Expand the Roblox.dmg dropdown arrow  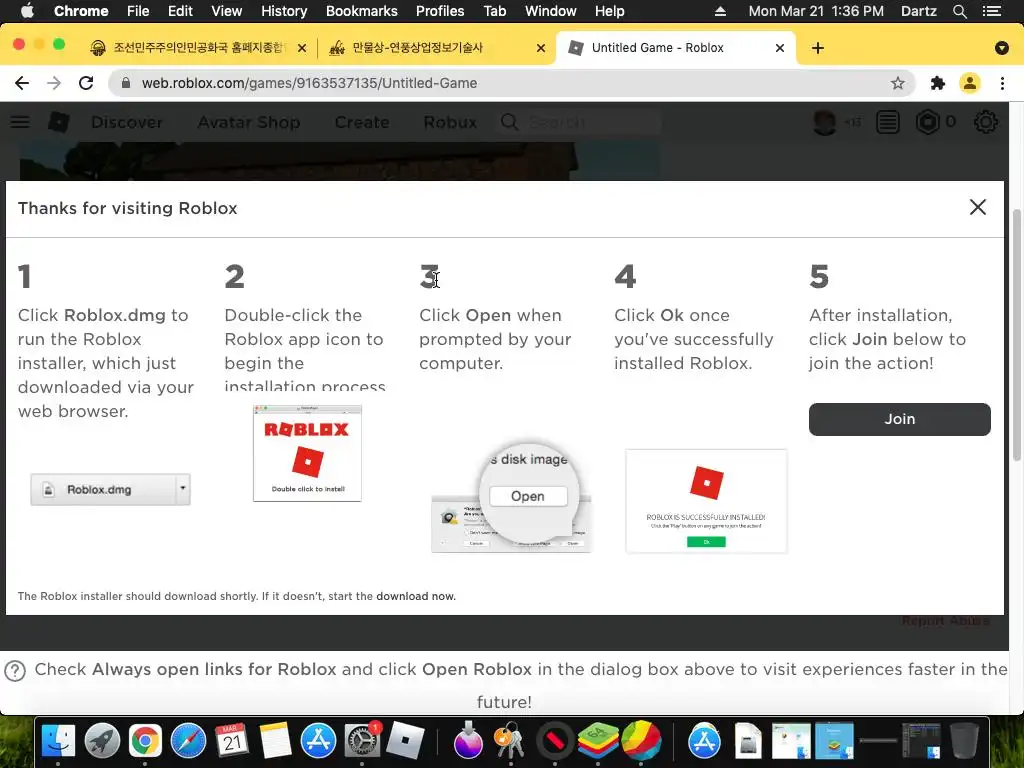183,488
